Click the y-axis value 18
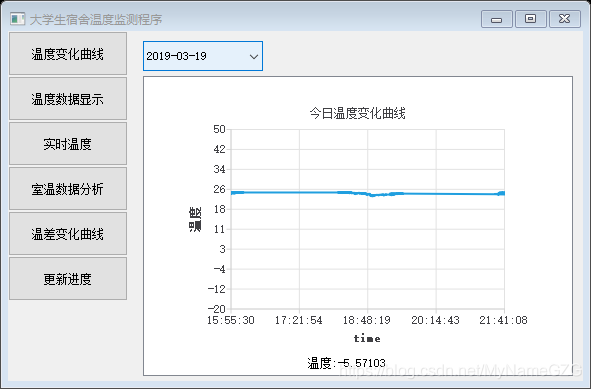 click(219, 209)
